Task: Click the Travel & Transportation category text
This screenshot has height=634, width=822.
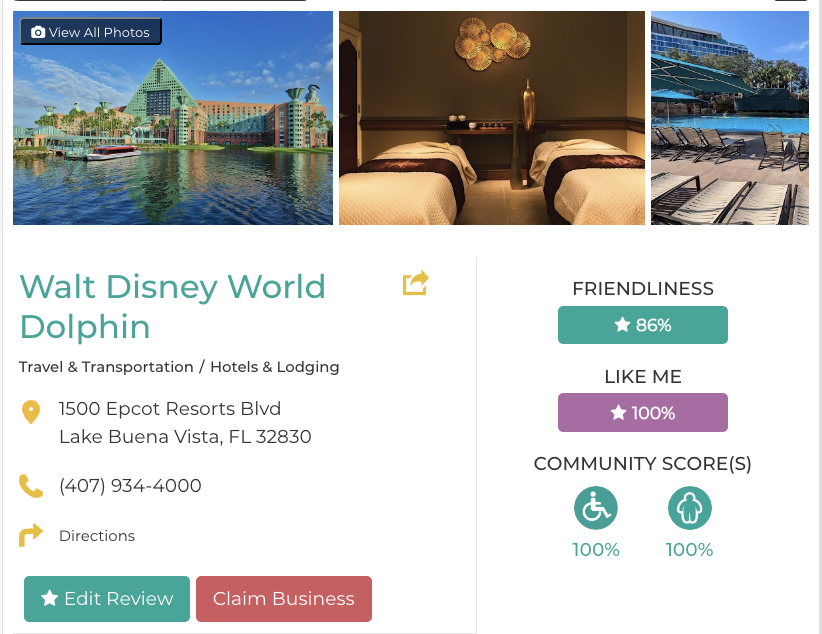Action: 106,367
